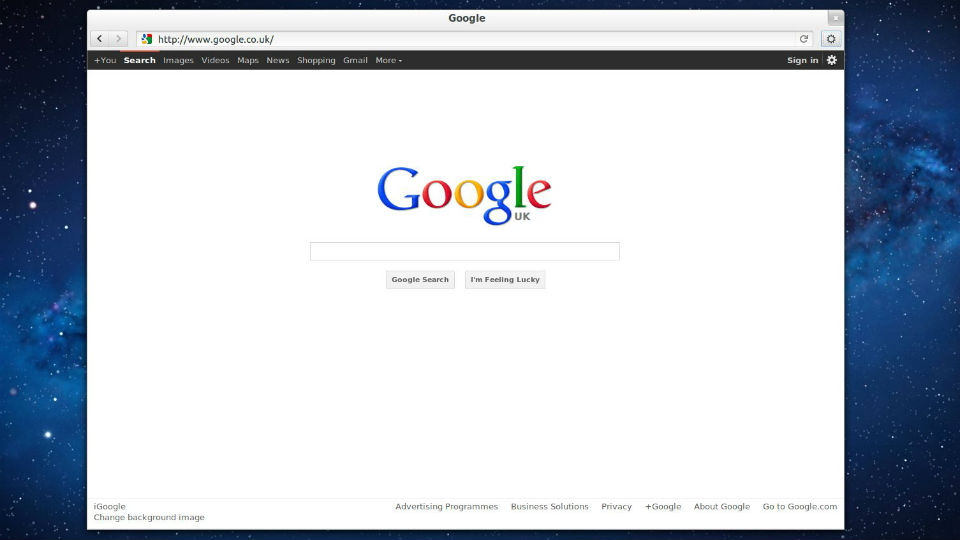Click the Google Search button
Image resolution: width=960 pixels, height=540 pixels.
[x=420, y=280]
